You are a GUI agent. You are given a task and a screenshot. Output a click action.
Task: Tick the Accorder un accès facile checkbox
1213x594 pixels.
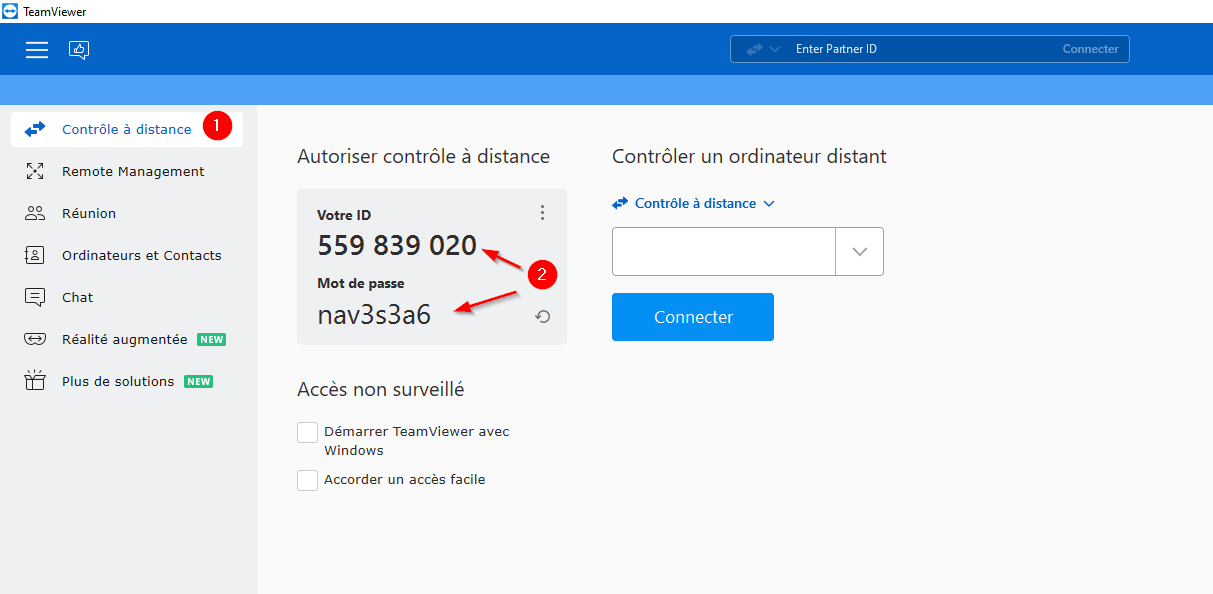tap(308, 480)
